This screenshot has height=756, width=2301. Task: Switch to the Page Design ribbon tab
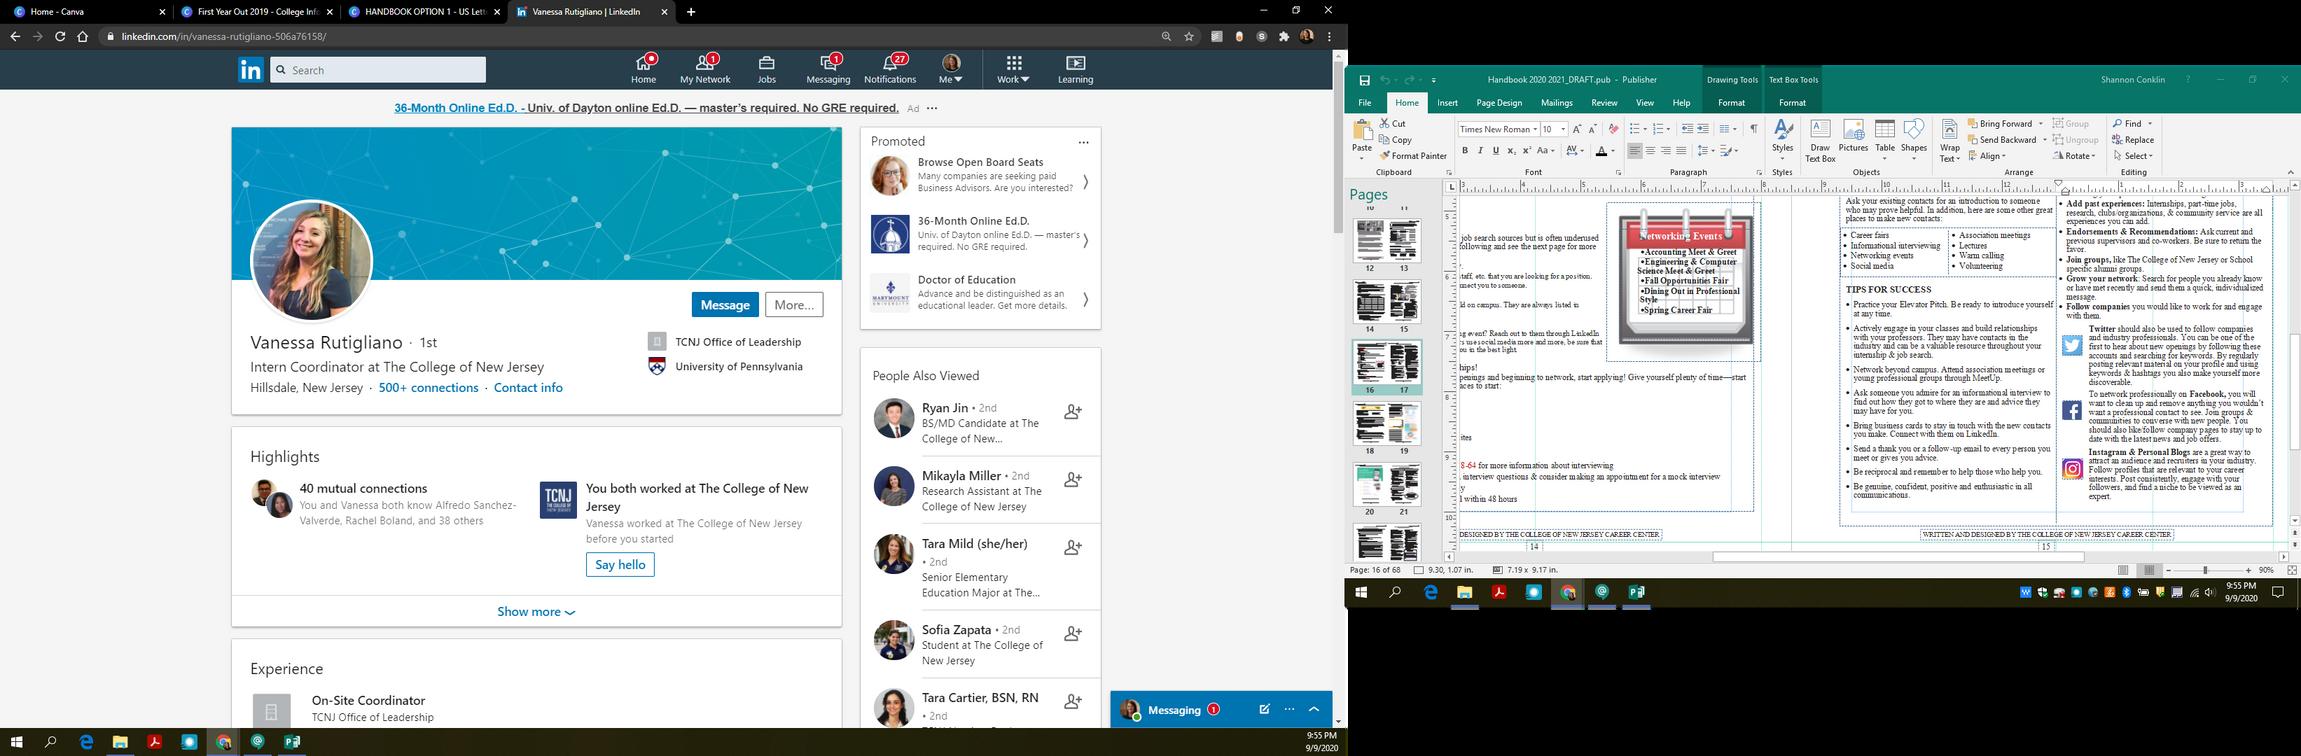pos(1499,103)
